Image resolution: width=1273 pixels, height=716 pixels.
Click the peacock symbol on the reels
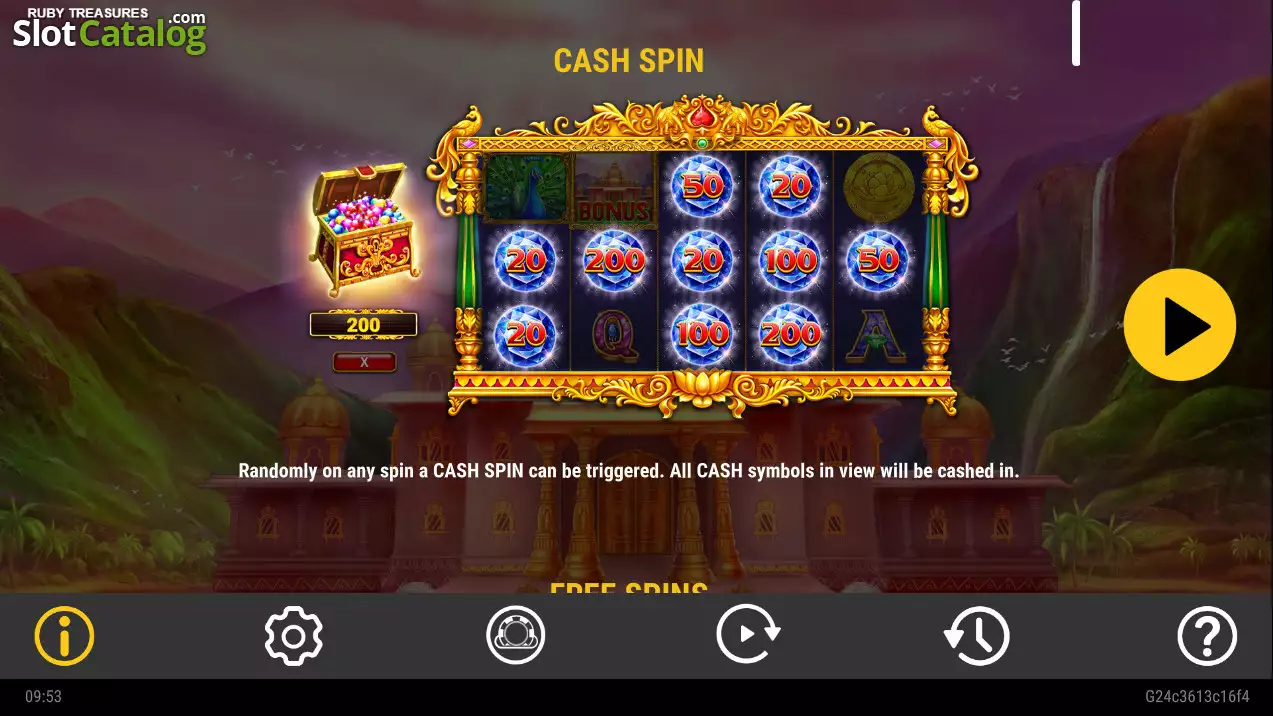[526, 187]
